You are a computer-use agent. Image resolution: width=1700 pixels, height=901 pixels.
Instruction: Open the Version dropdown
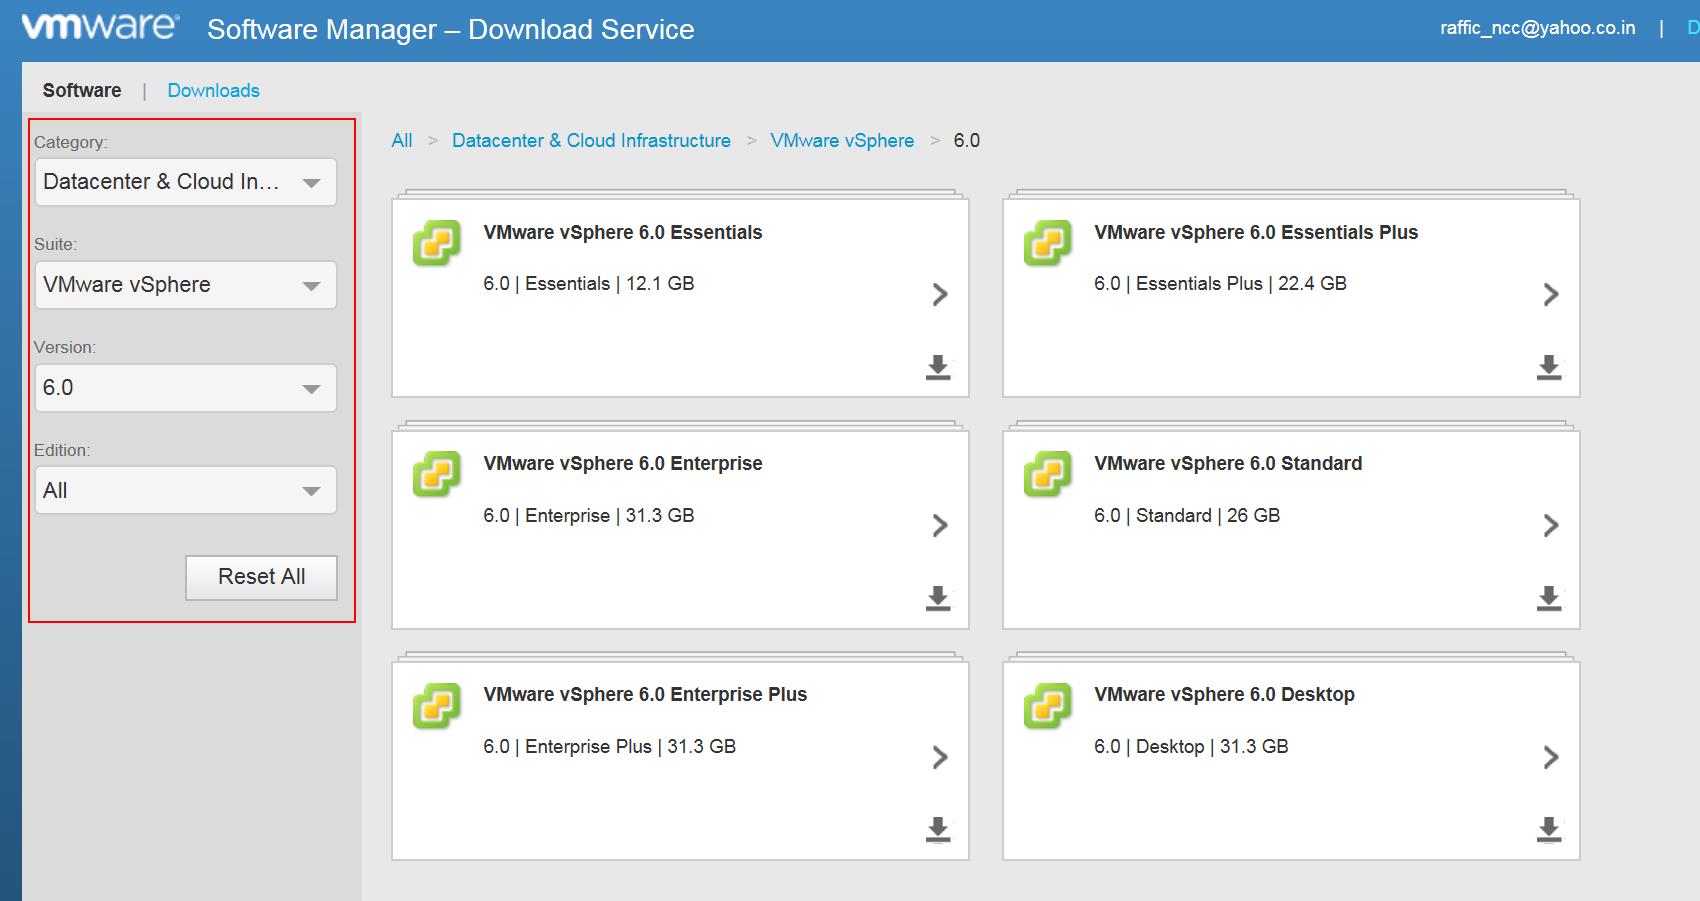point(186,388)
